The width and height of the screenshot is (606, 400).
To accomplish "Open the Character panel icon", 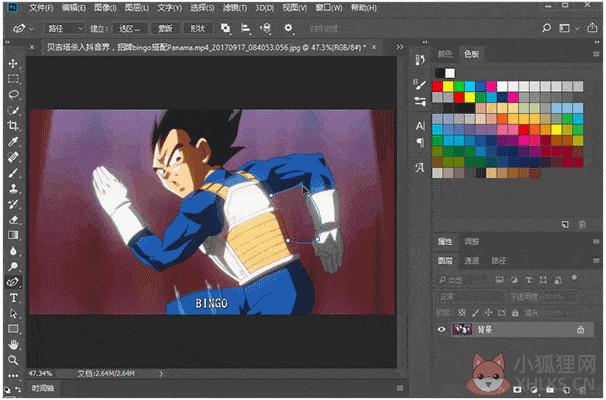I will click(420, 126).
